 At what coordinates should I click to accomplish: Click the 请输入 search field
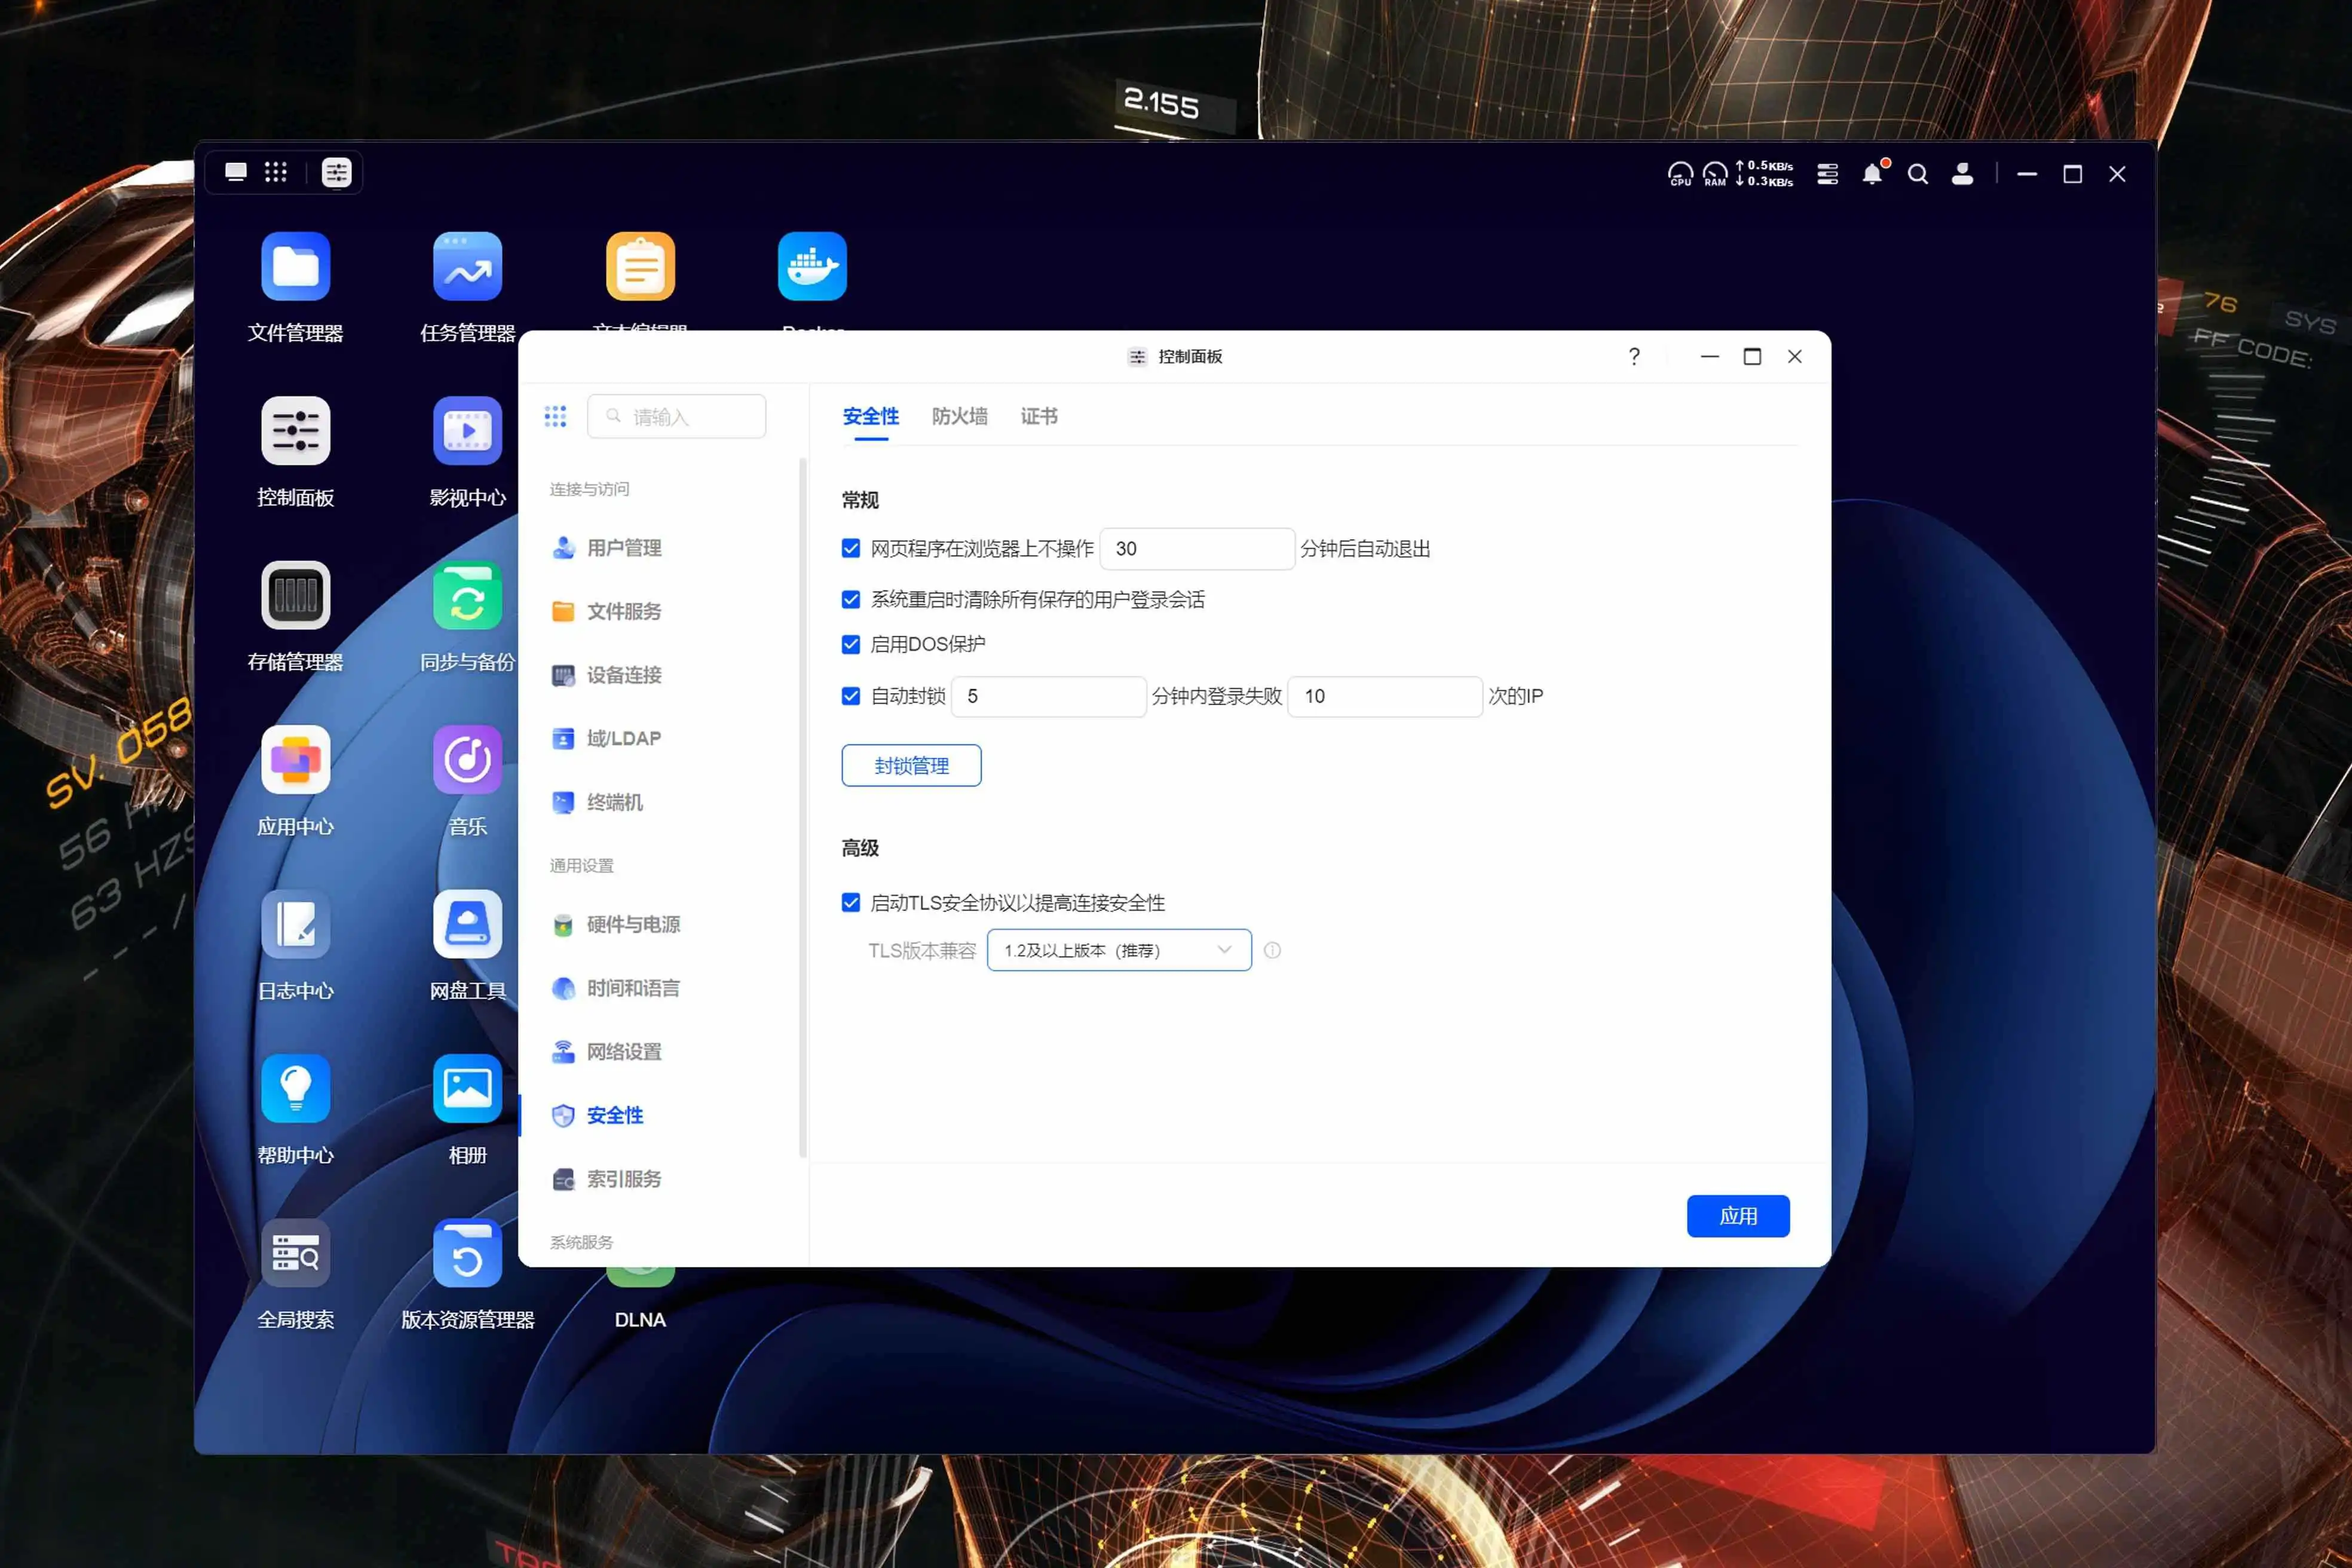click(x=676, y=416)
